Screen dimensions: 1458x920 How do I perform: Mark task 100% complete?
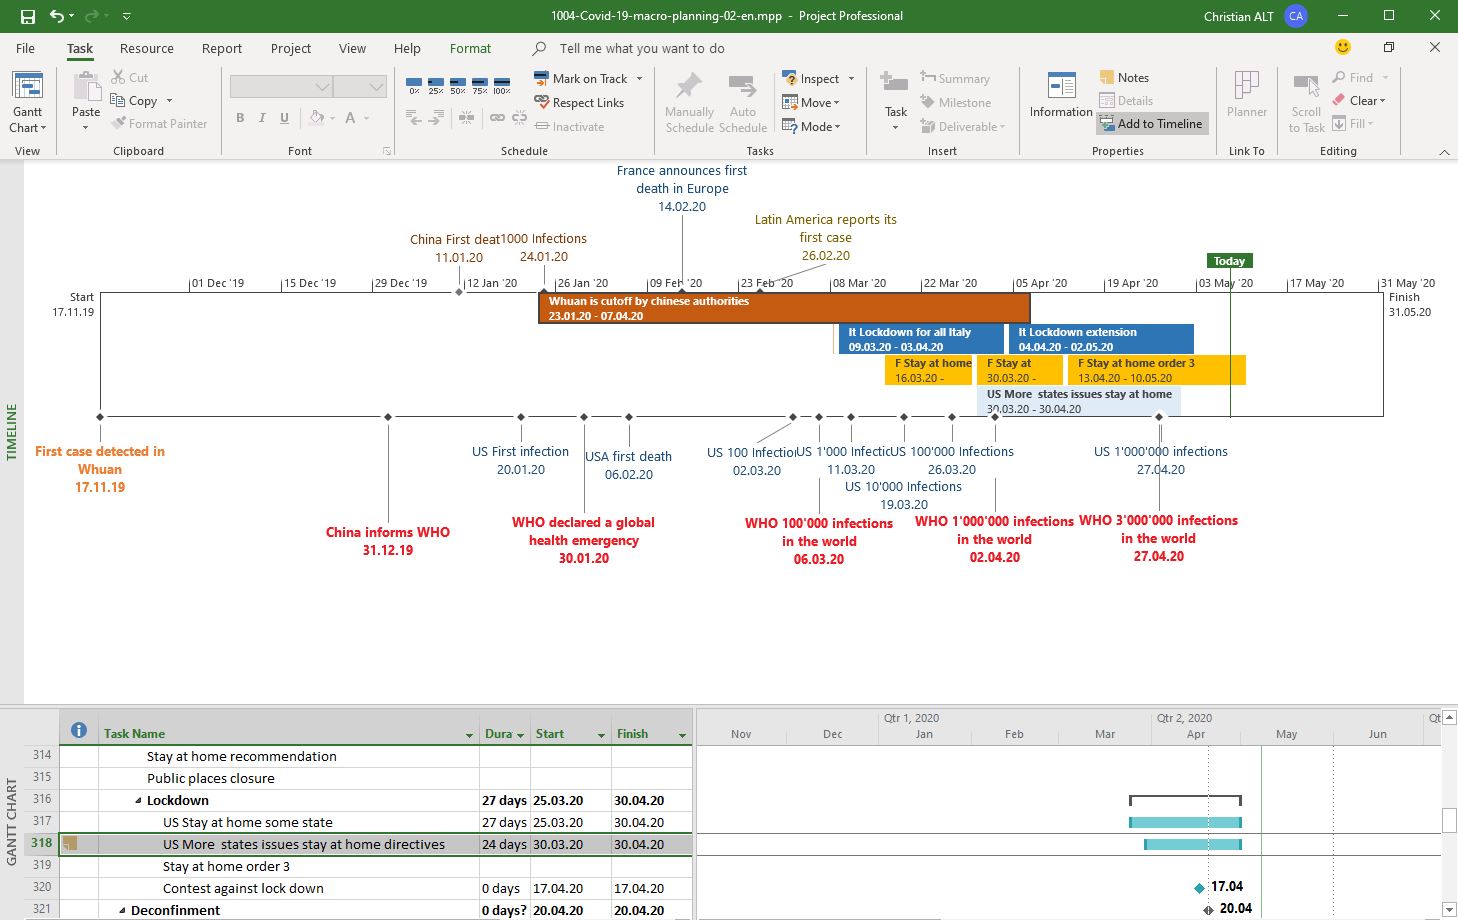pos(502,85)
